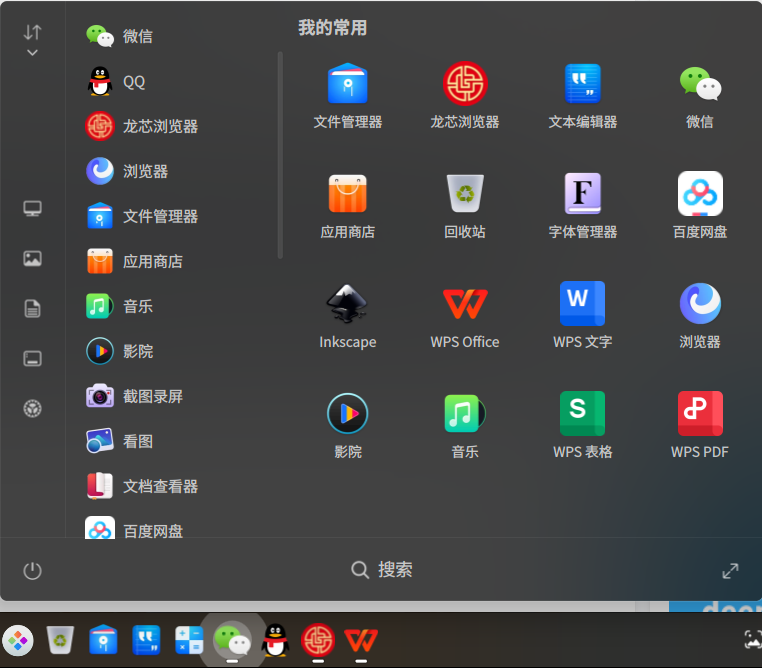The image size is (762, 668).
Task: Open 影院 in 我的常用 grid
Action: (347, 427)
